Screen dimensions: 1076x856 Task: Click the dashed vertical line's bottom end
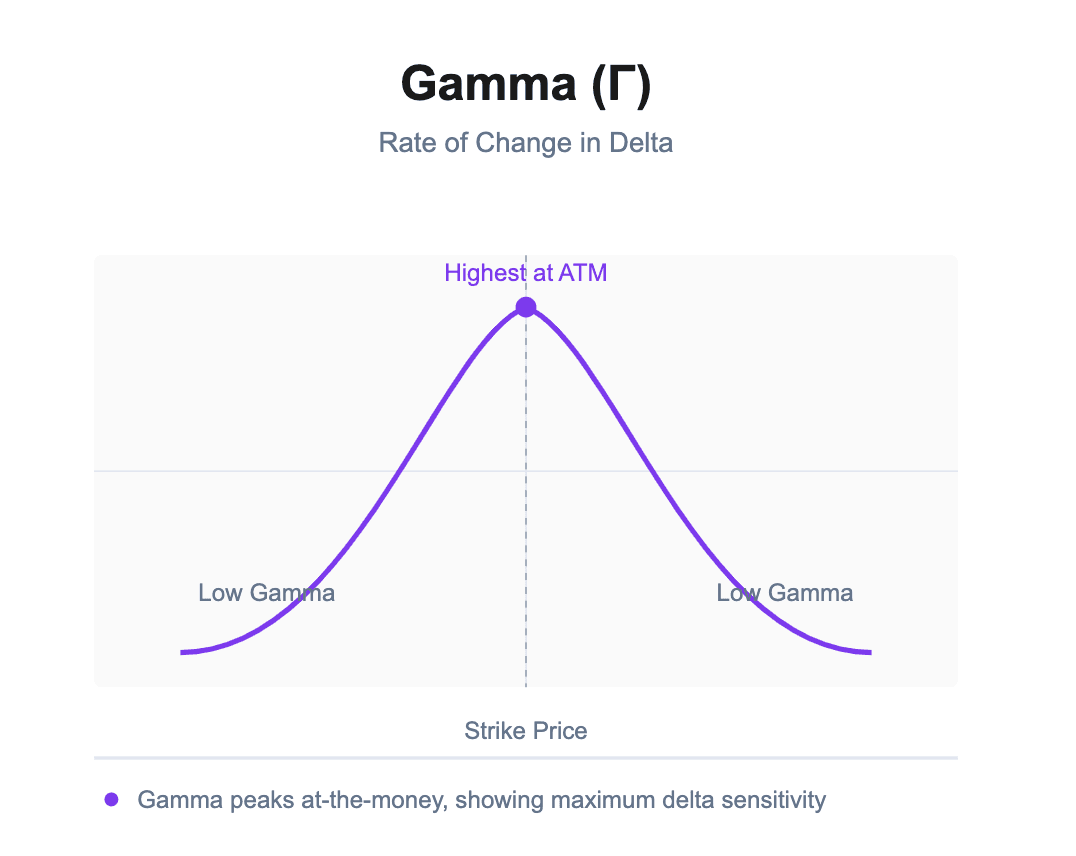(x=526, y=682)
